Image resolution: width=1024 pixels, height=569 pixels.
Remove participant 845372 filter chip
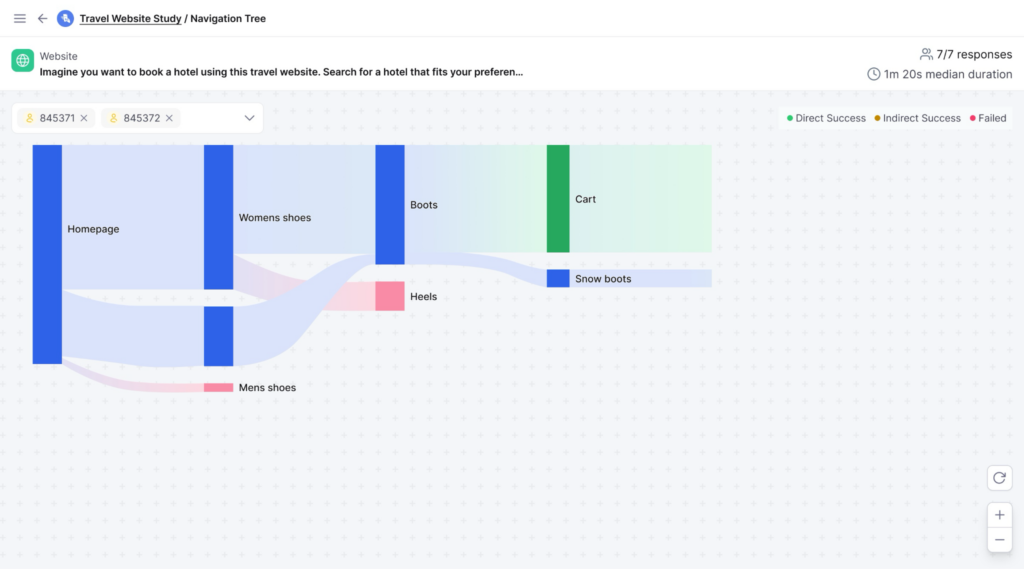pos(169,118)
